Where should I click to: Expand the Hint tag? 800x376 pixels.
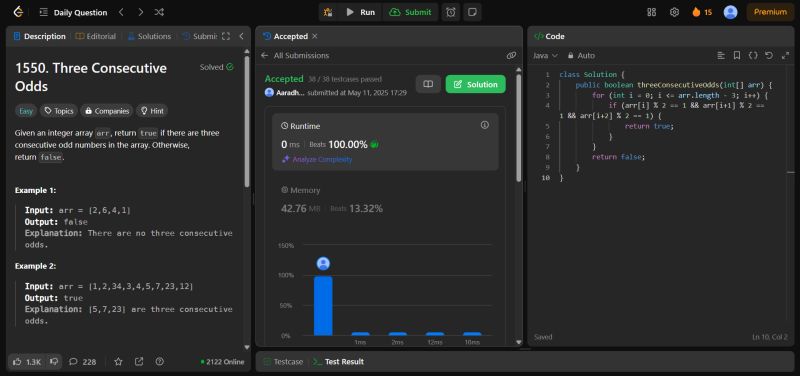[x=152, y=111]
